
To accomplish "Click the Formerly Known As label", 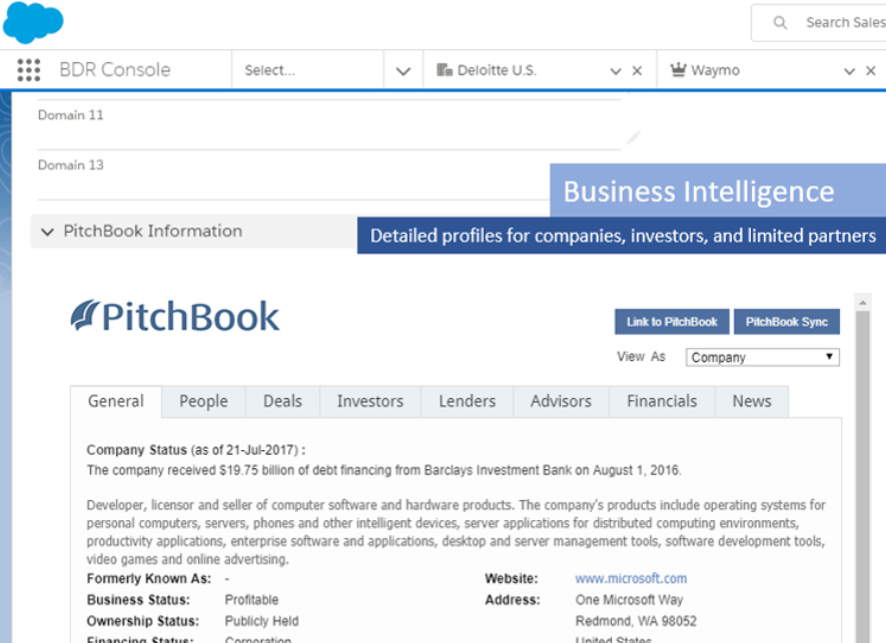I will (149, 579).
